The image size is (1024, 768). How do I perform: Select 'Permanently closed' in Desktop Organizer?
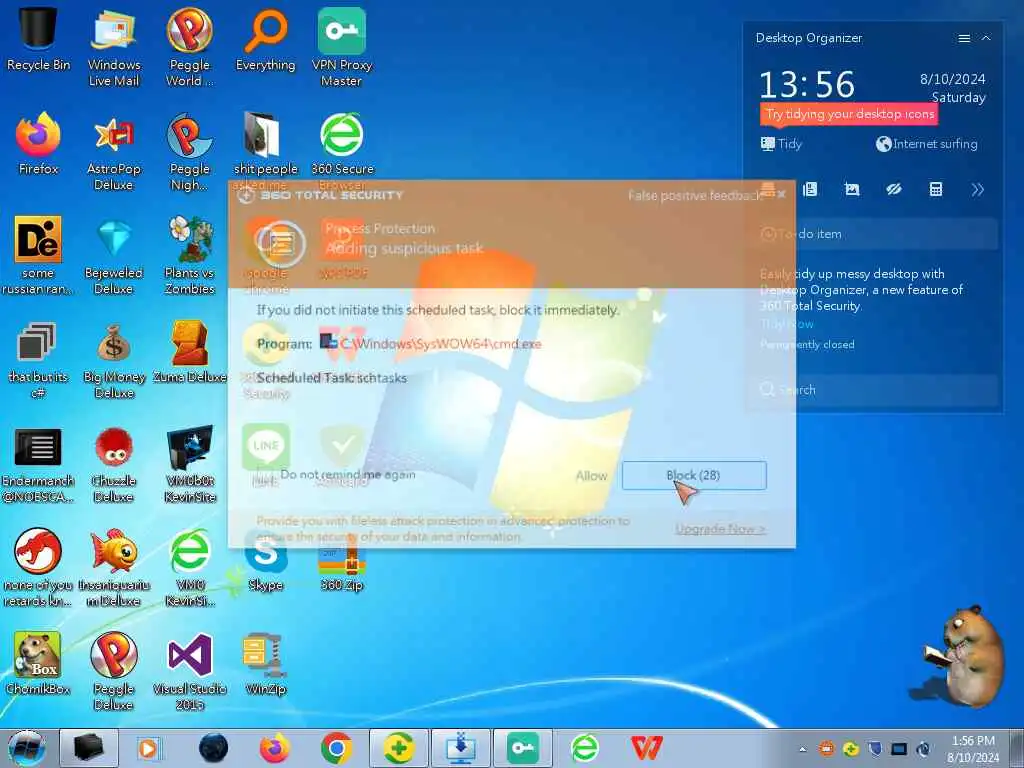[x=807, y=344]
